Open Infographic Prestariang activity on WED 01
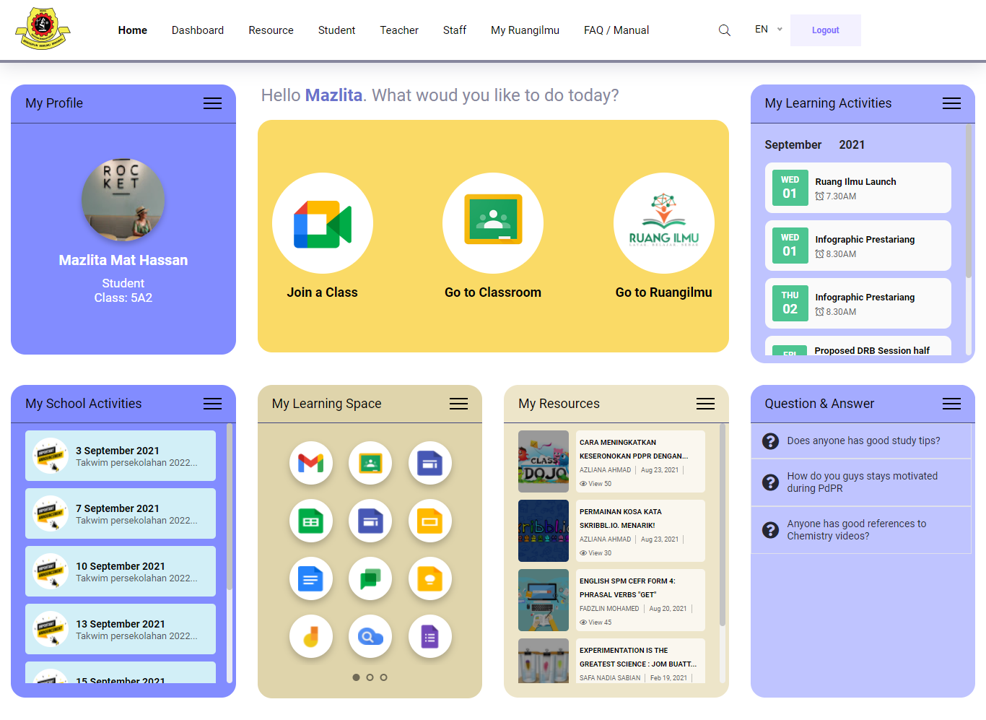Image resolution: width=986 pixels, height=720 pixels. (858, 246)
